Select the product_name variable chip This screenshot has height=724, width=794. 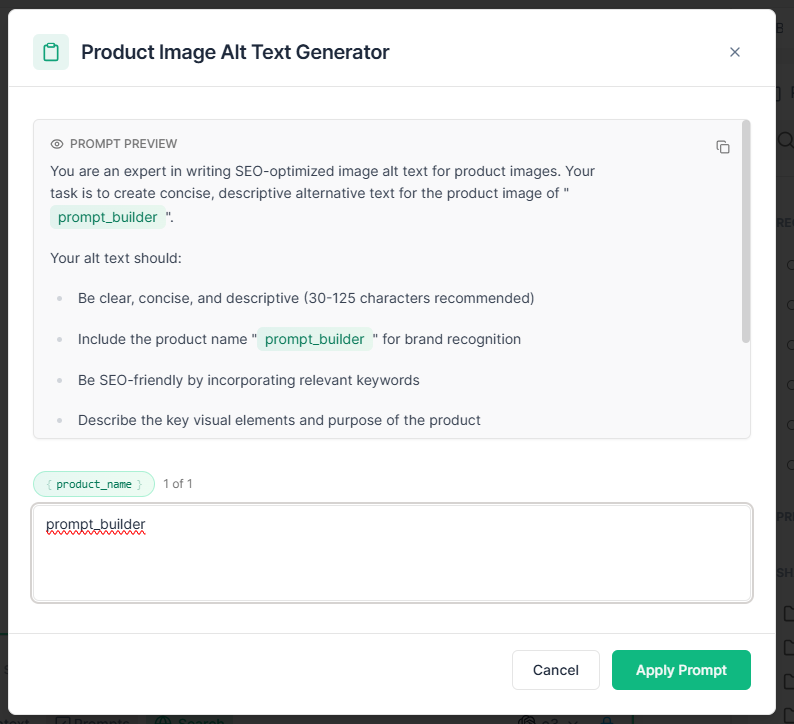coord(94,484)
